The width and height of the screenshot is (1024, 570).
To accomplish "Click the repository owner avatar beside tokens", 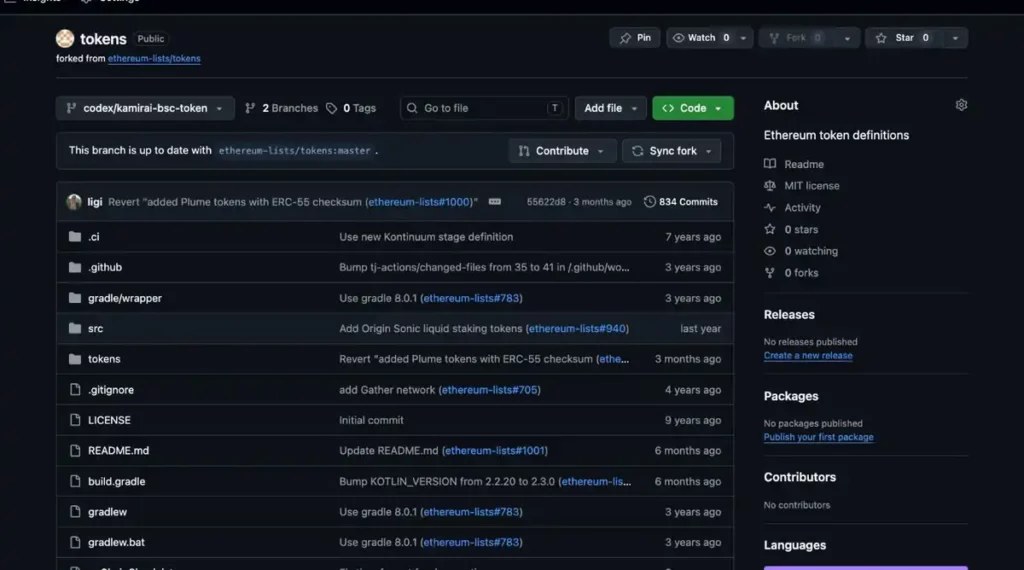I will click(65, 39).
